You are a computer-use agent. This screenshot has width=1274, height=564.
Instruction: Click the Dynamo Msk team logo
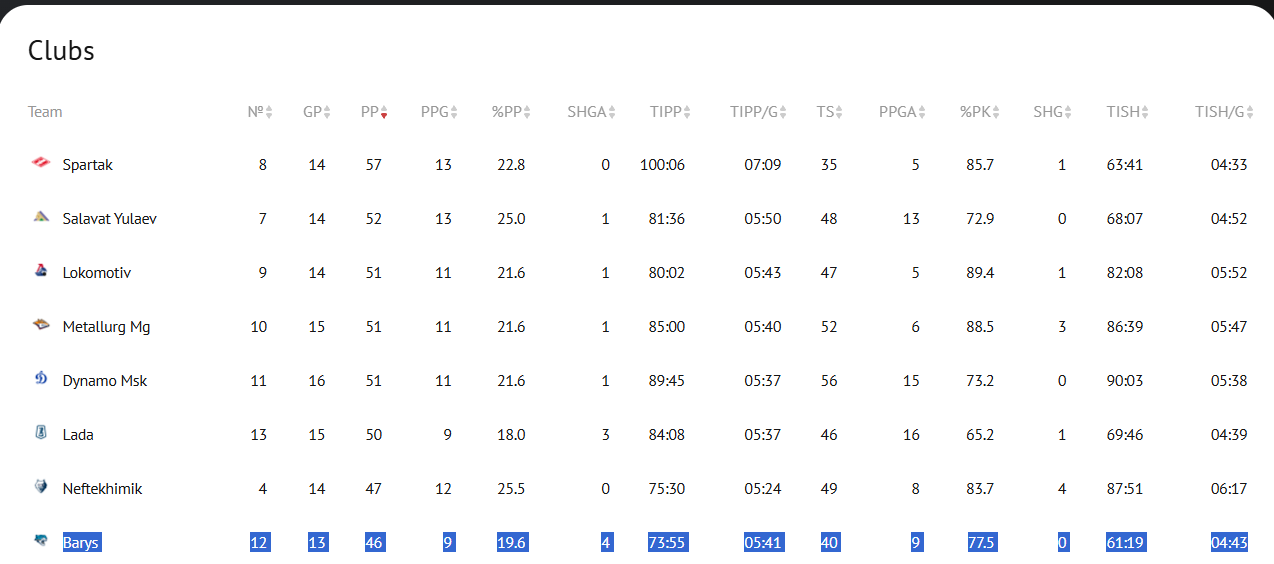point(40,380)
